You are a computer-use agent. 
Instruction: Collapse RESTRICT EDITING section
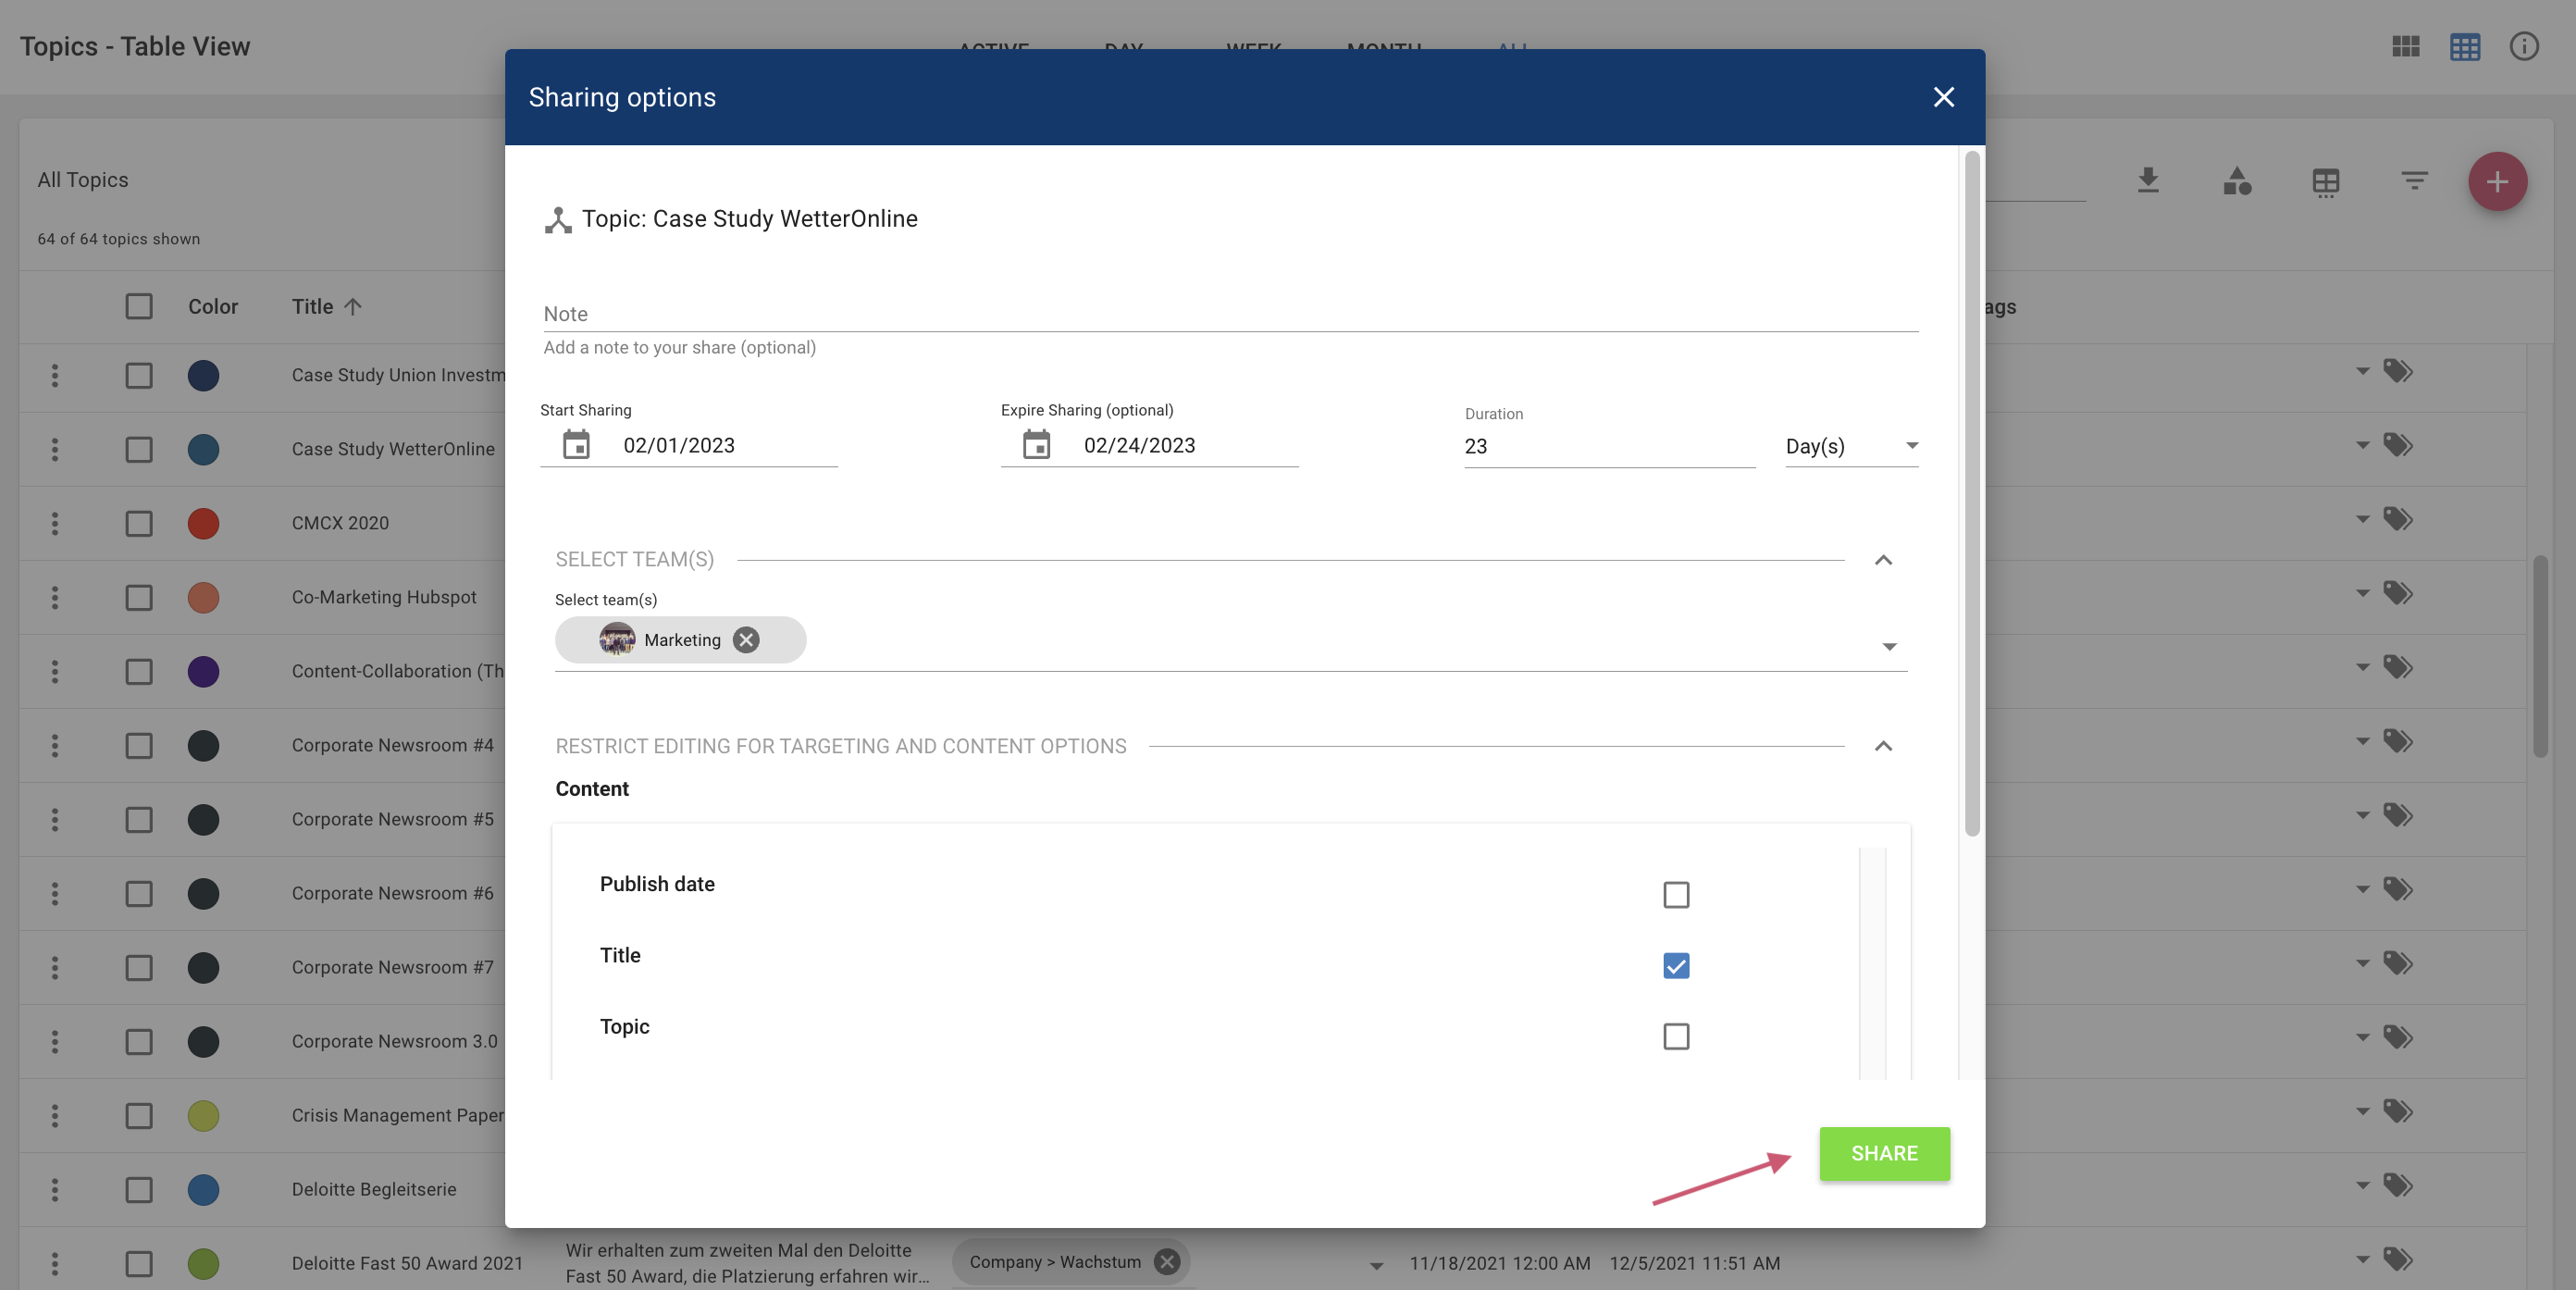1883,746
